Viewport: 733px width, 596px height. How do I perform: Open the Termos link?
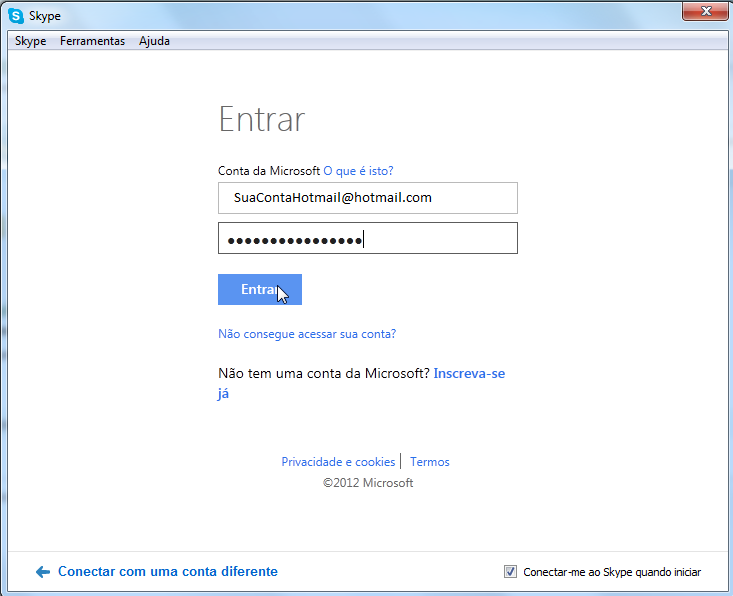430,462
